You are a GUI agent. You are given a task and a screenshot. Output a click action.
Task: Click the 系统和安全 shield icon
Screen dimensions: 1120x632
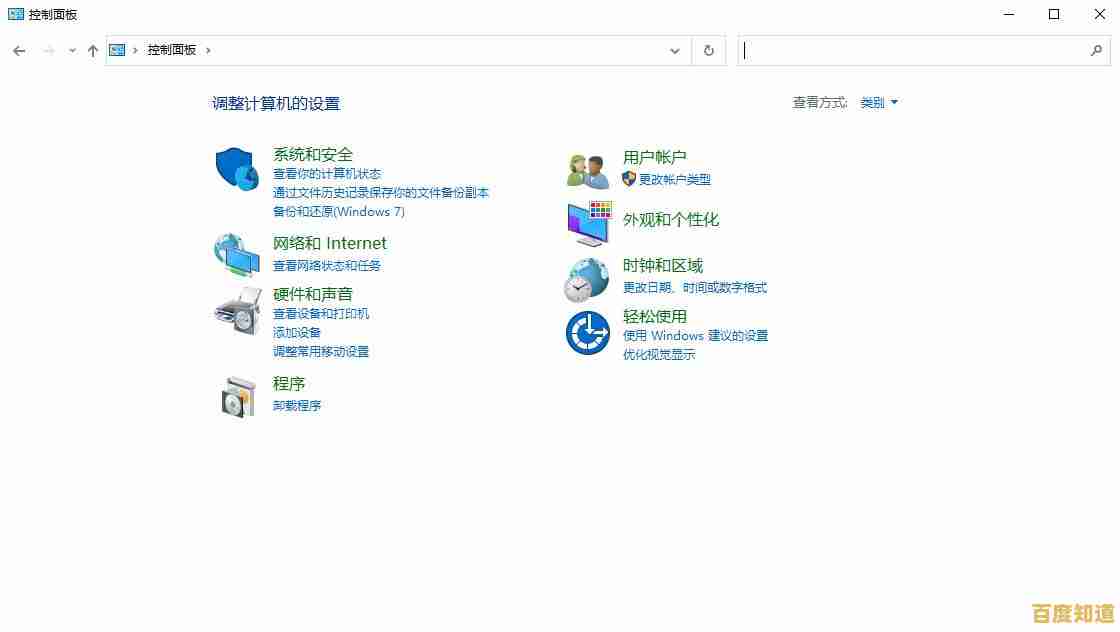click(236, 170)
